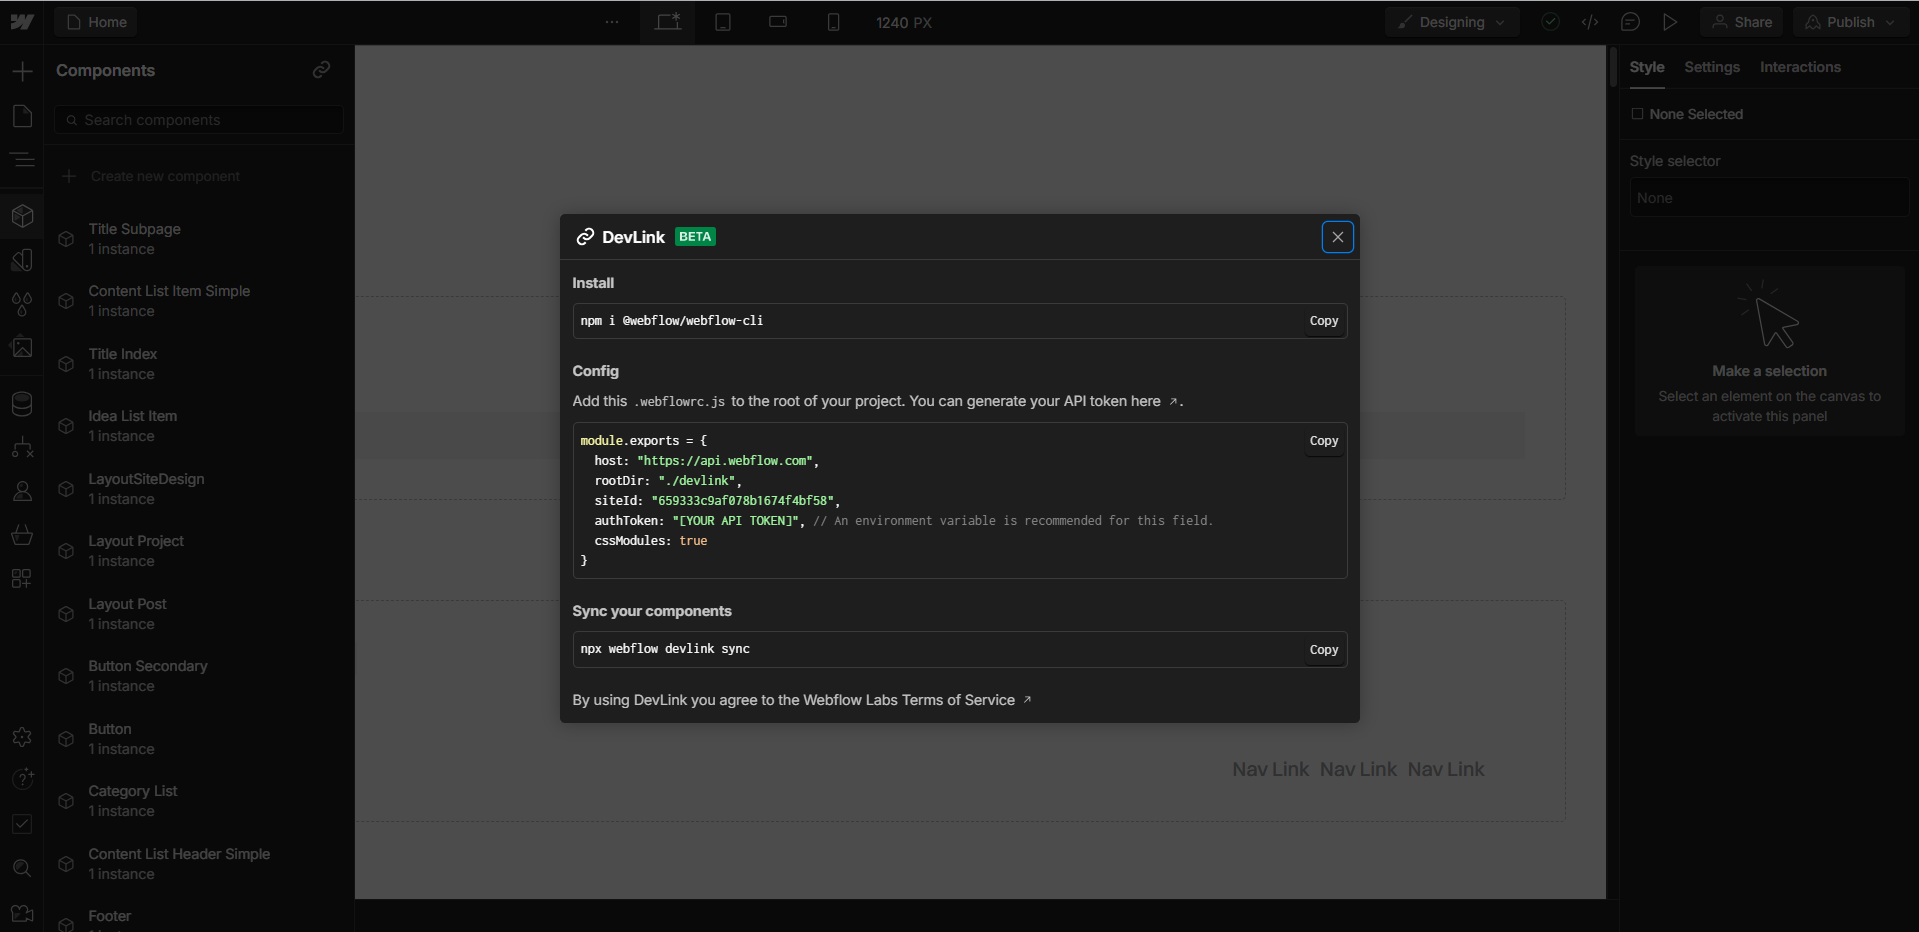Open the Designing mode dropdown
This screenshot has height=932, width=1919.
click(1451, 21)
